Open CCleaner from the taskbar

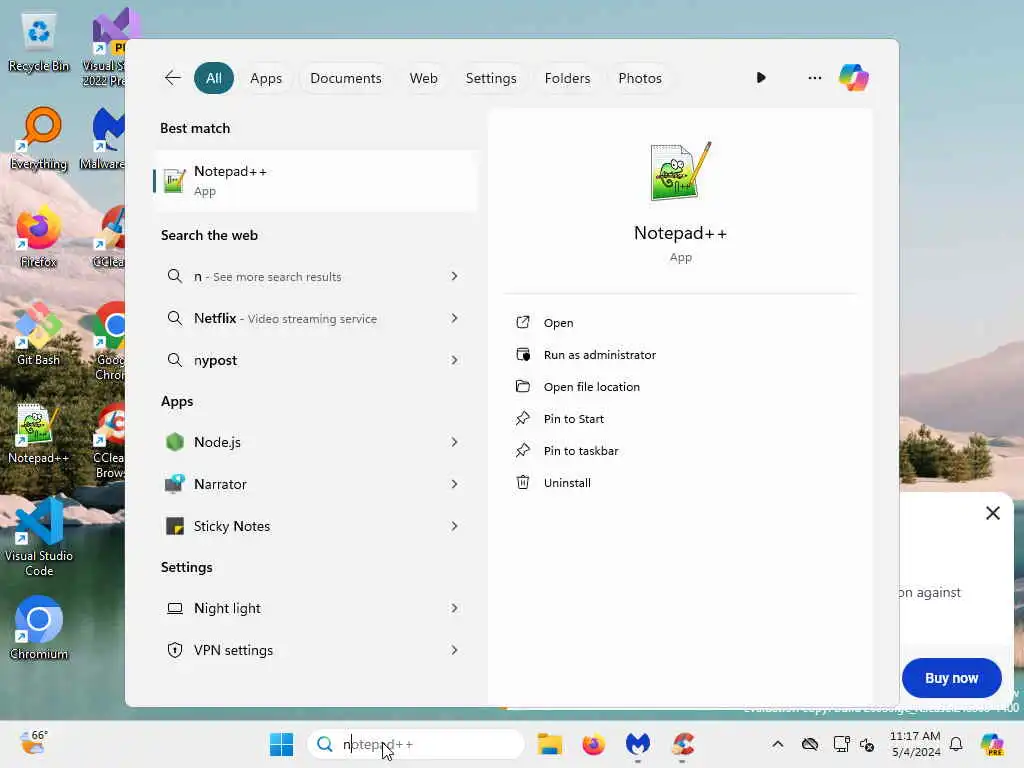682,744
